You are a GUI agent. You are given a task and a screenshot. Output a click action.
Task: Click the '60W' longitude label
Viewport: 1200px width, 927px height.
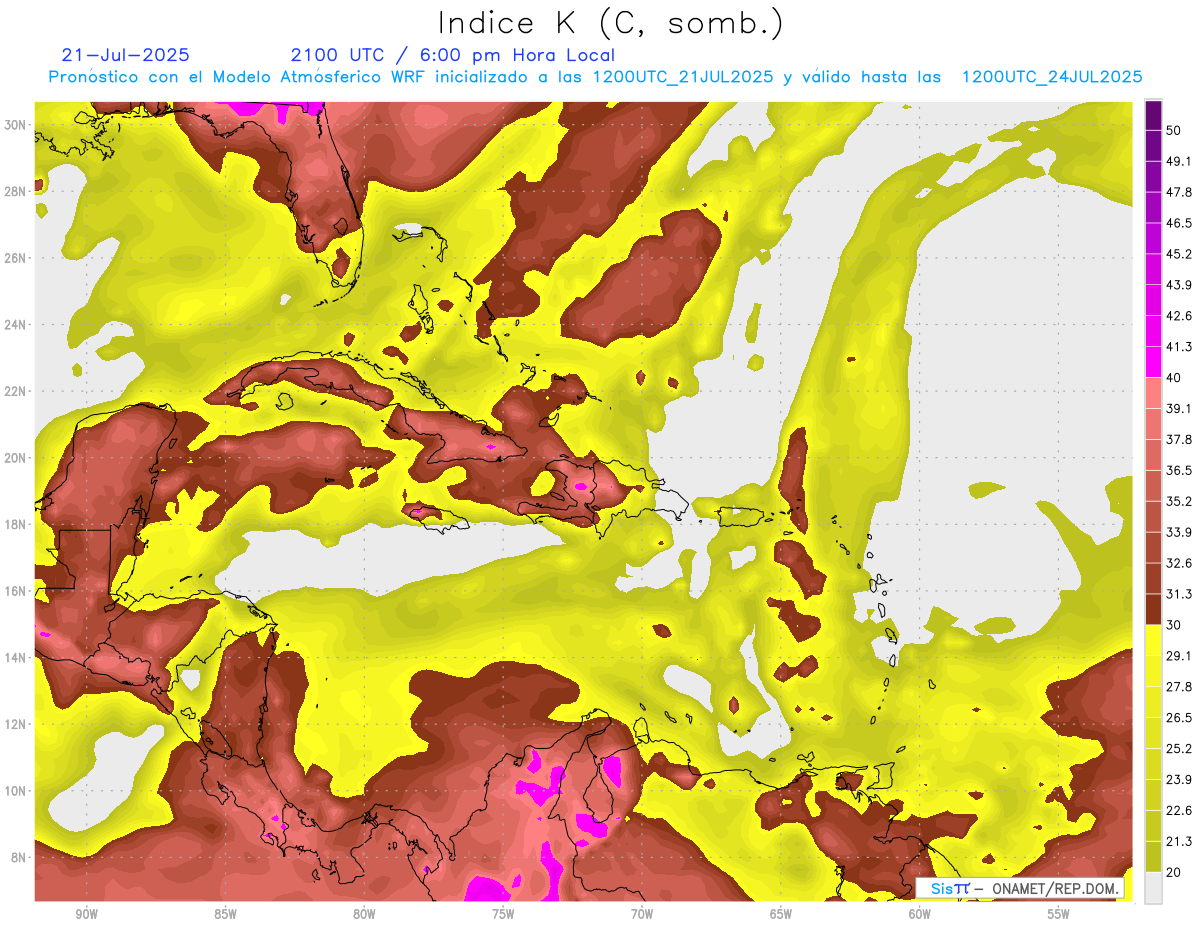(x=920, y=914)
